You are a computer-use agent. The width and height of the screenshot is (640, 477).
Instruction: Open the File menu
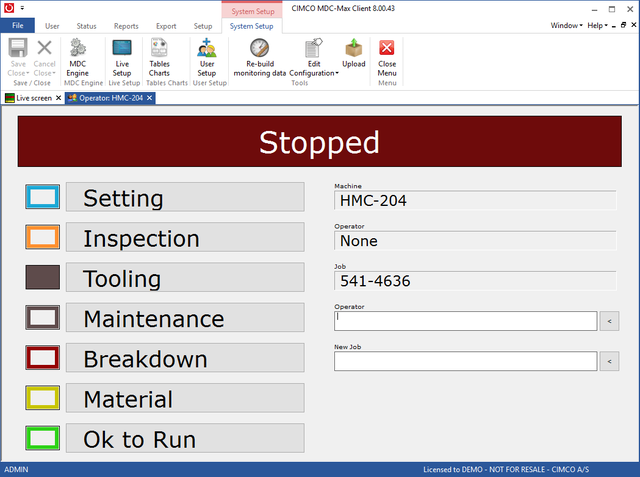(18, 25)
